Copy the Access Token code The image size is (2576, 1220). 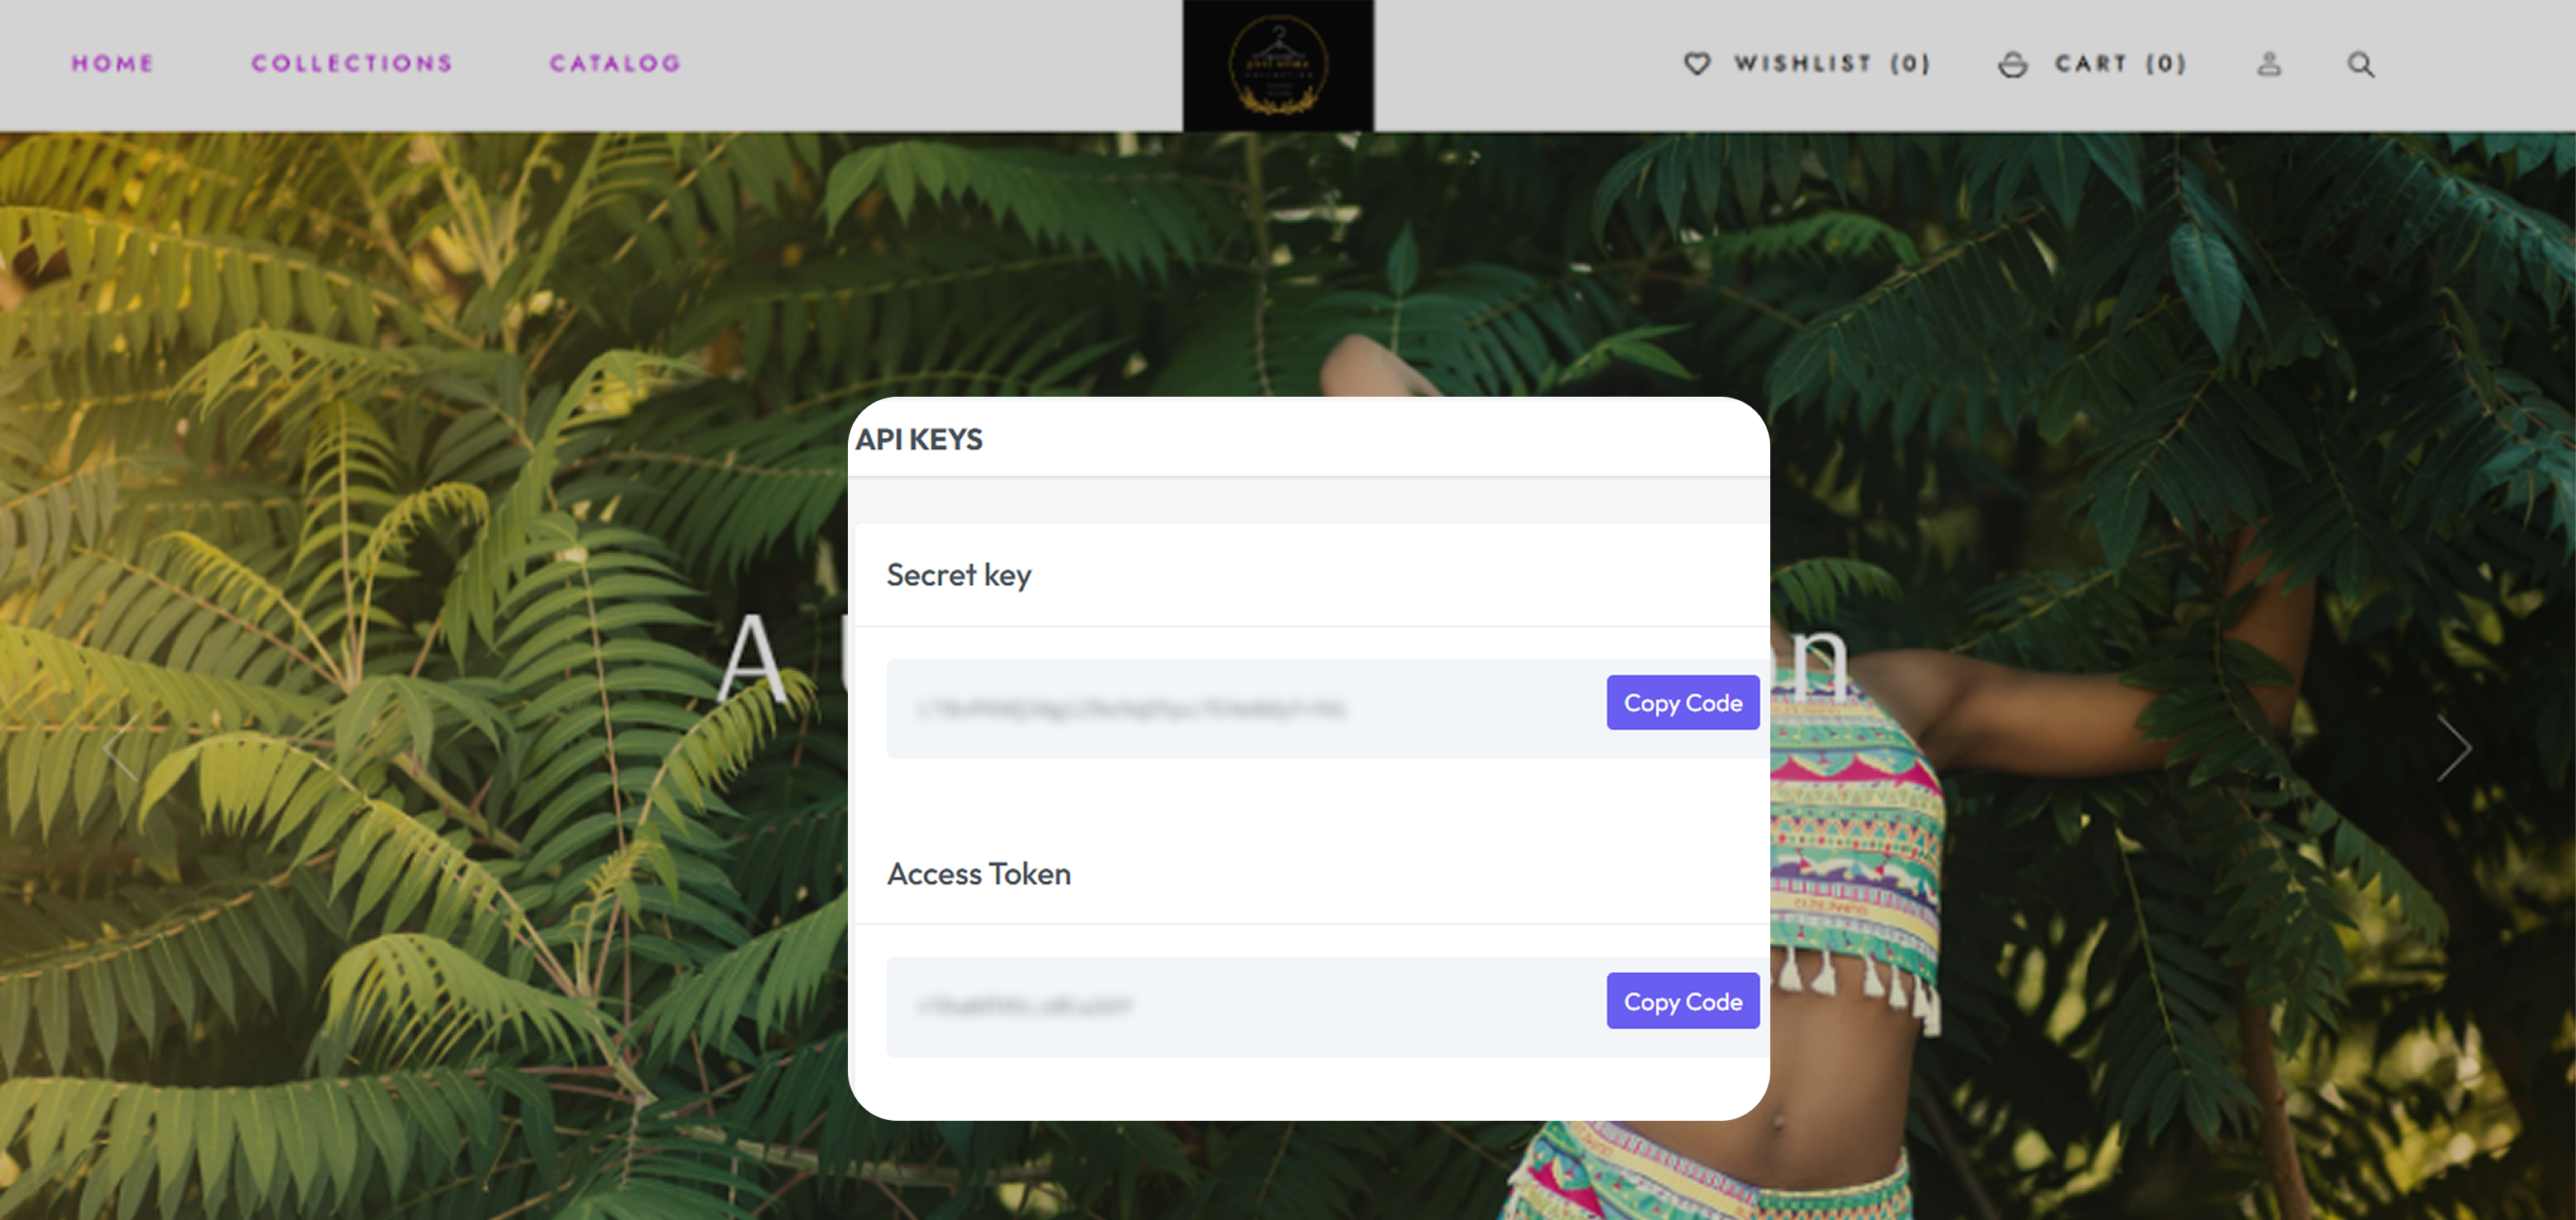pyautogui.click(x=1683, y=1001)
